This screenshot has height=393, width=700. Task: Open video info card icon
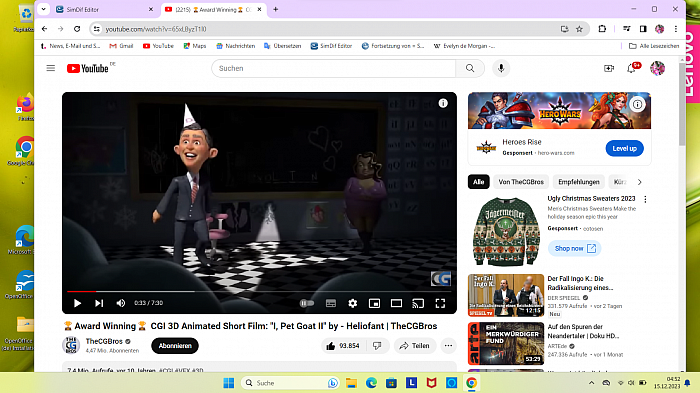(443, 103)
